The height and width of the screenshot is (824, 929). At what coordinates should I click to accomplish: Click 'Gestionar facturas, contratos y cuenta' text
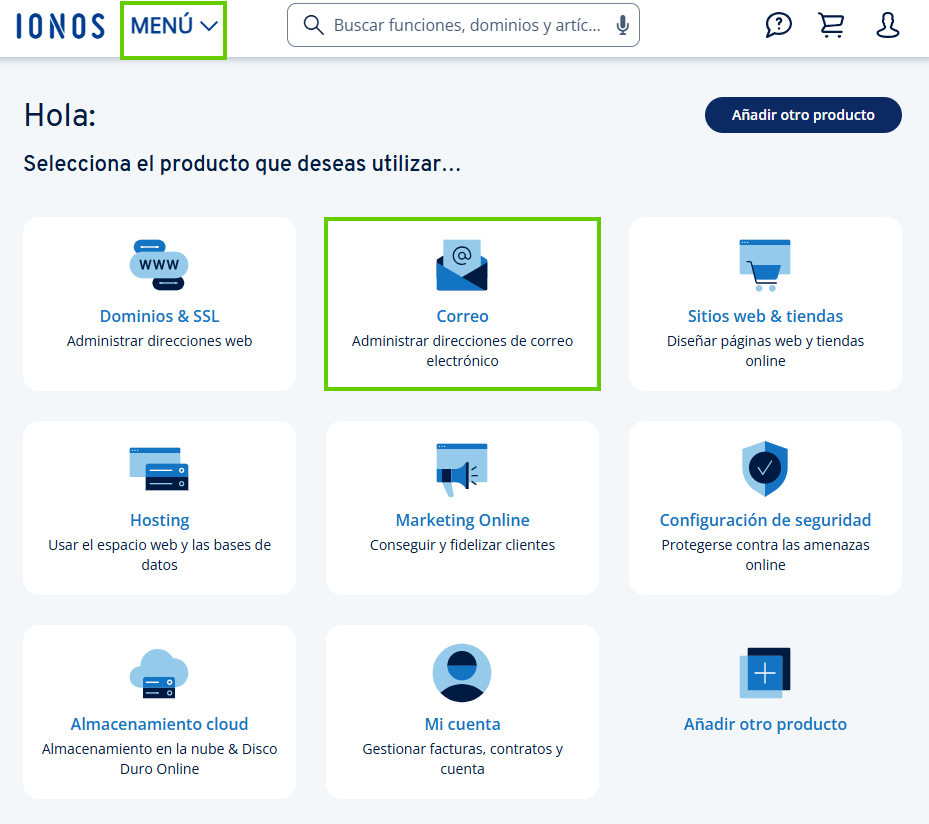pyautogui.click(x=462, y=759)
